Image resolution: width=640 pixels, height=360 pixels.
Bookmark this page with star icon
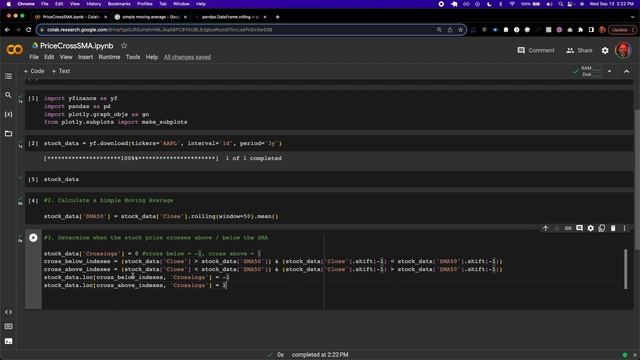(460, 30)
